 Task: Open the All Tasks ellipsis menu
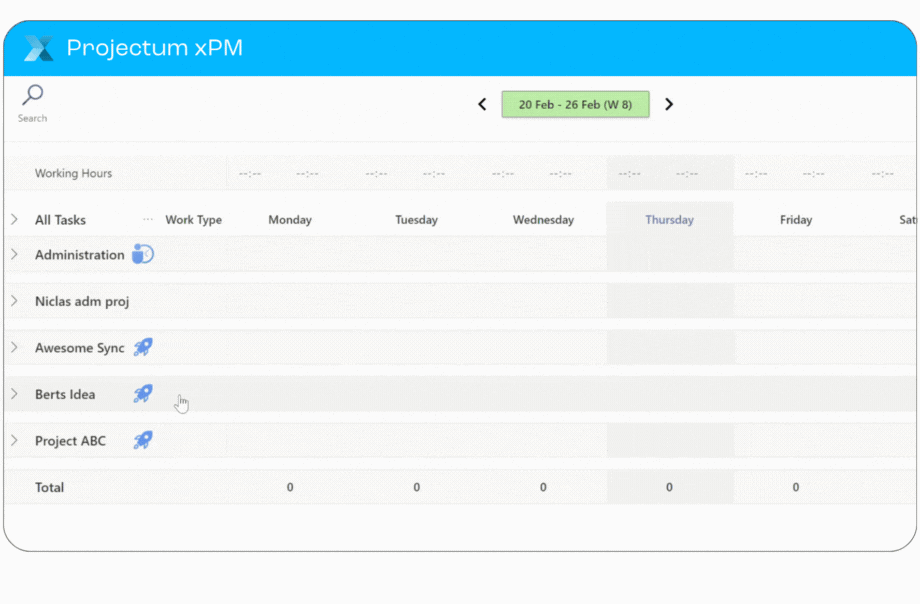tap(148, 220)
